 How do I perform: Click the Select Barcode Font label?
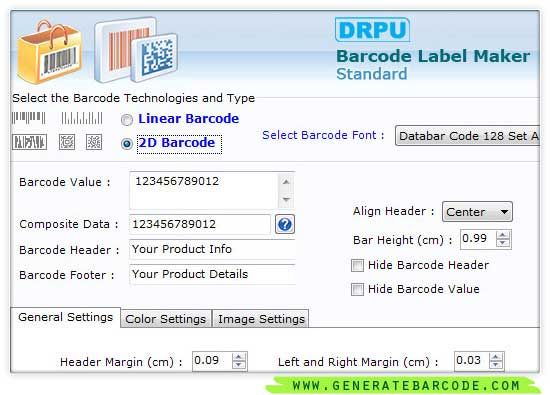323,135
